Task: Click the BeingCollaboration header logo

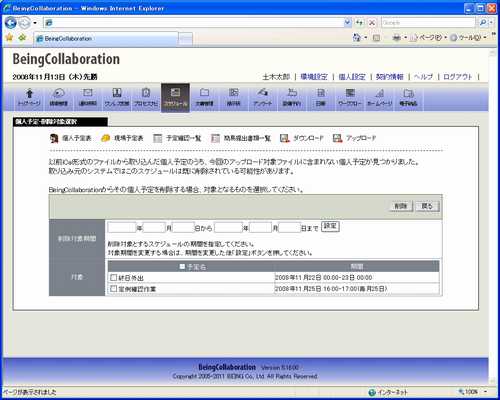Action: click(x=66, y=59)
